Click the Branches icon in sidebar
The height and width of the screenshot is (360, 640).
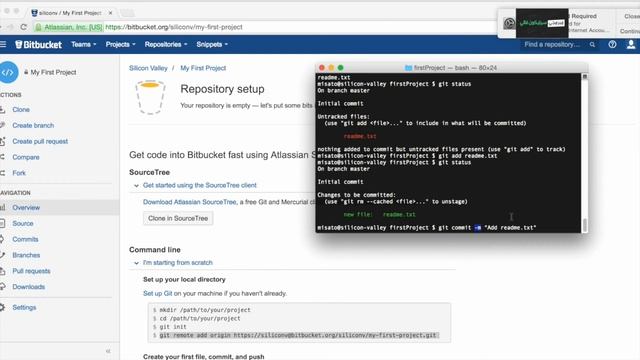(x=2, y=255)
